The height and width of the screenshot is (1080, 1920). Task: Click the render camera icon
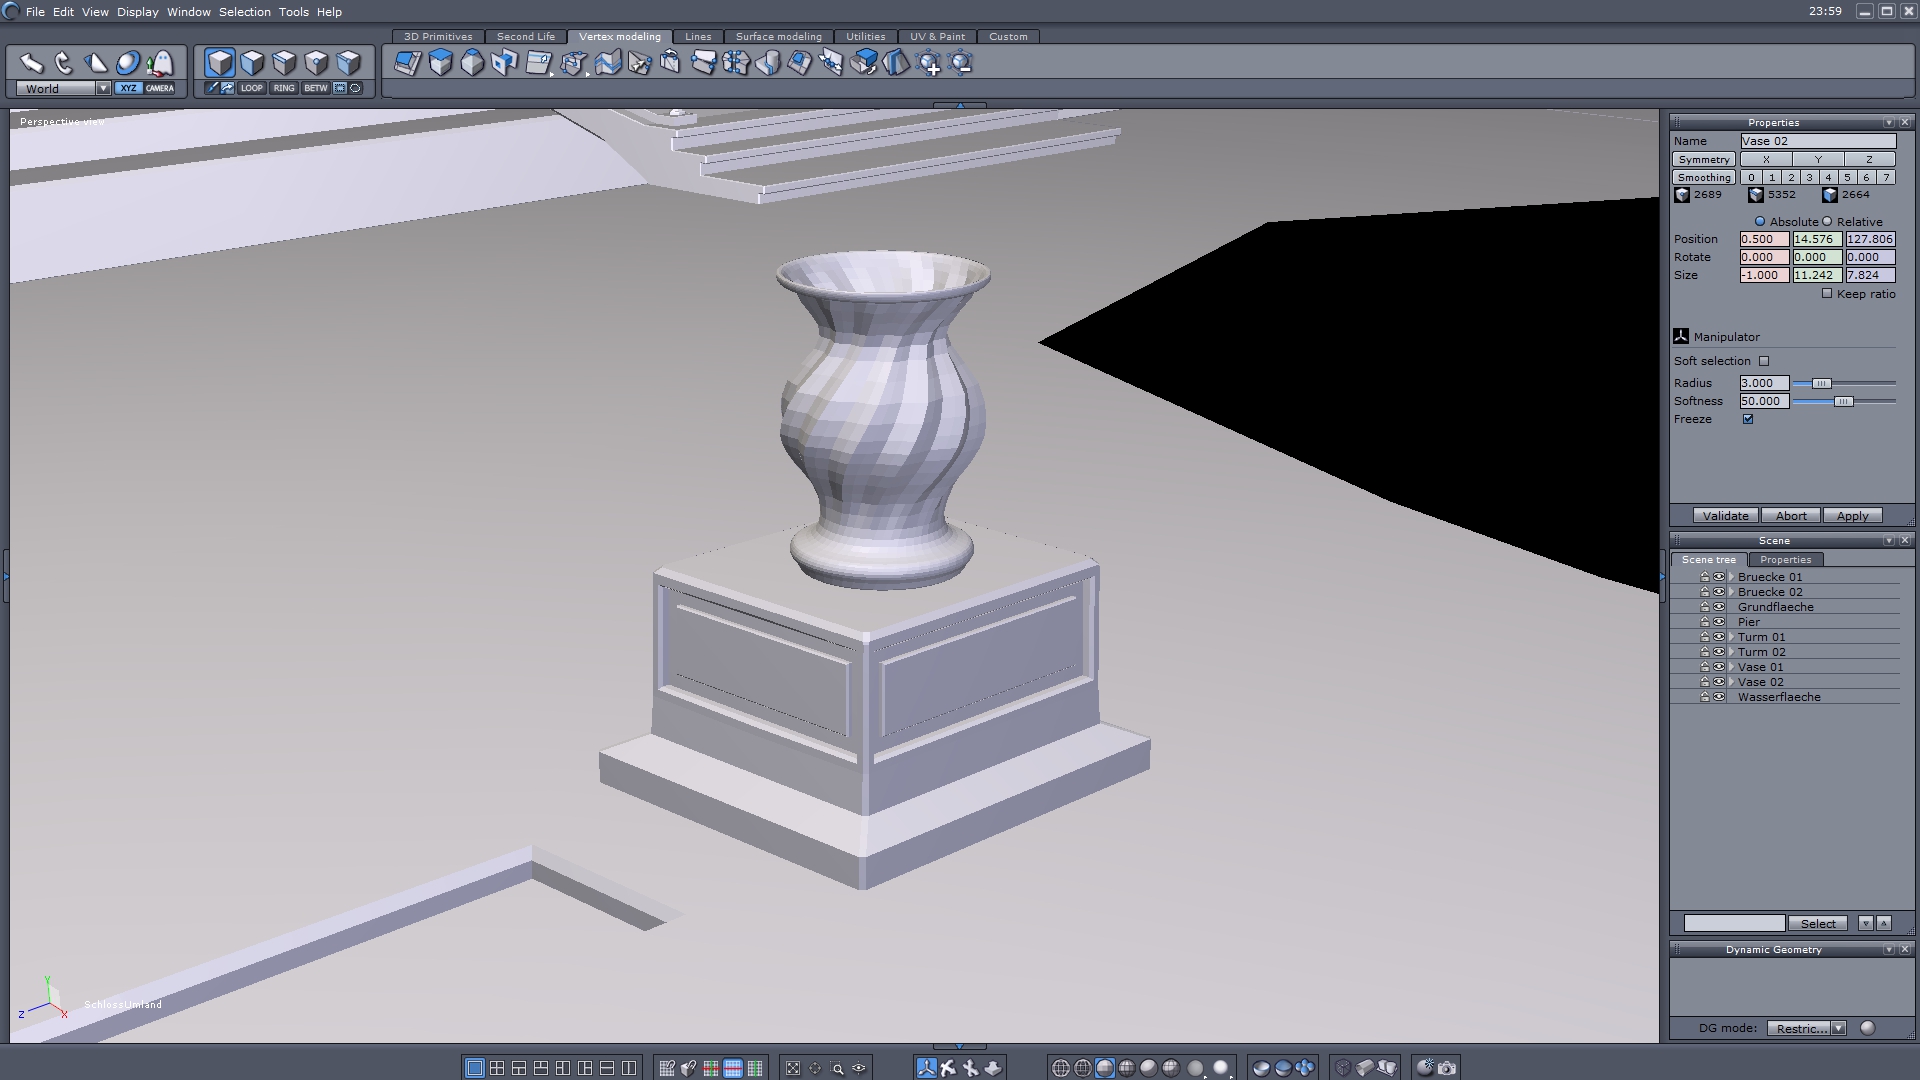click(x=1447, y=1068)
